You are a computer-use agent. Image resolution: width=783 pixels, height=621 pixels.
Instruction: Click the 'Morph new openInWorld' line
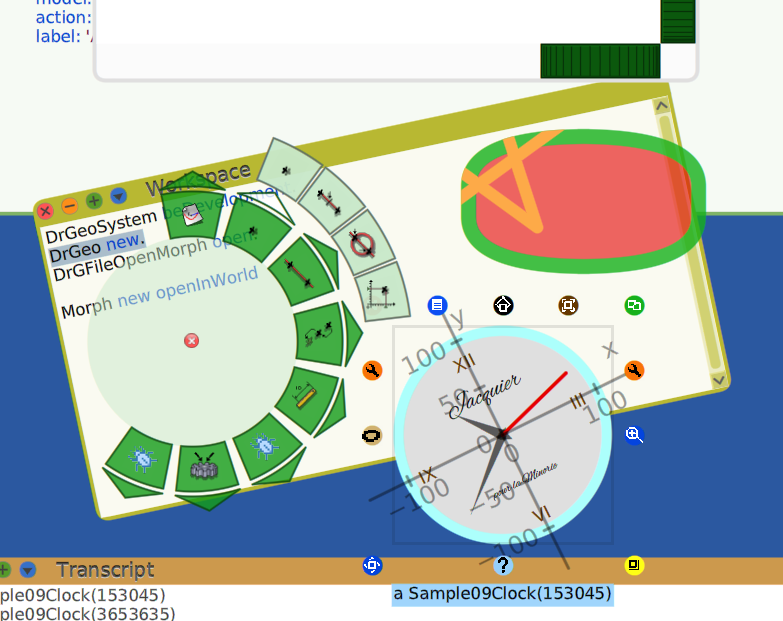pyautogui.click(x=159, y=293)
